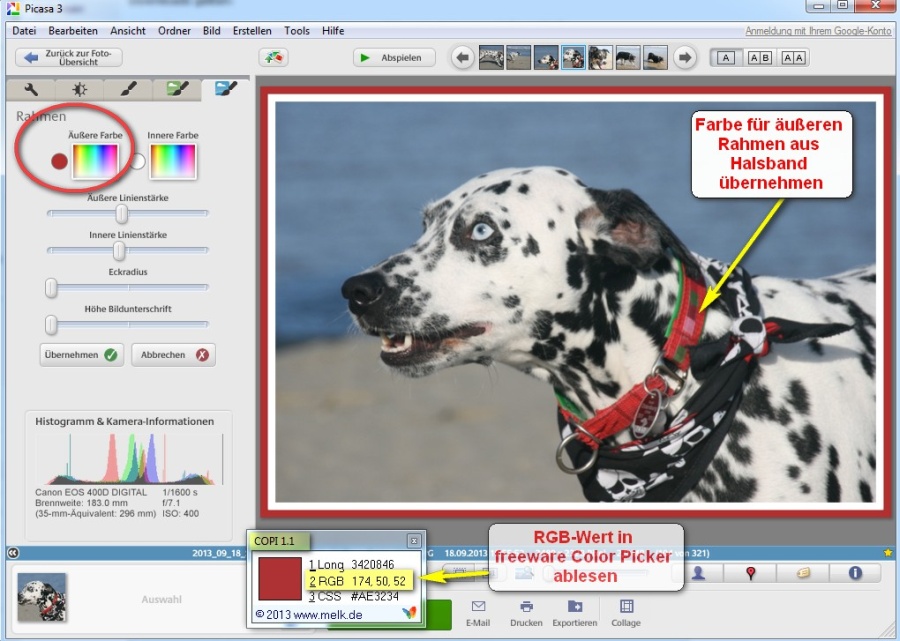Open the wrench basic fixes tab
Screen dimensions: 900x641
pyautogui.click(x=31, y=89)
